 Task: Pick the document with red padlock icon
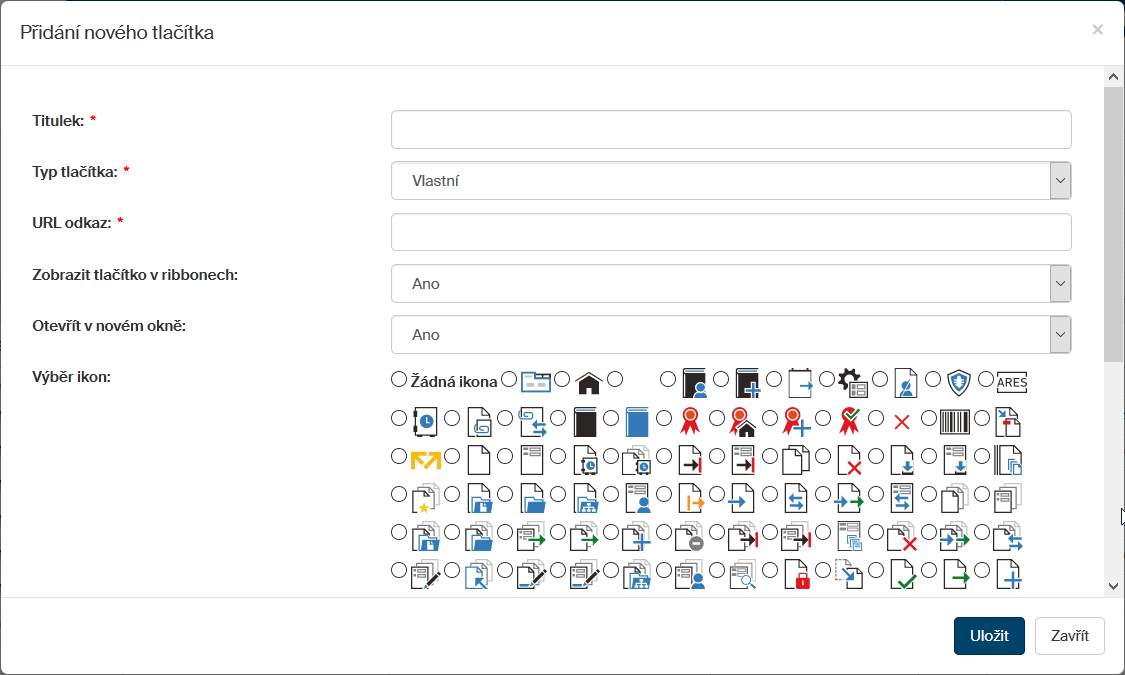coord(797,574)
